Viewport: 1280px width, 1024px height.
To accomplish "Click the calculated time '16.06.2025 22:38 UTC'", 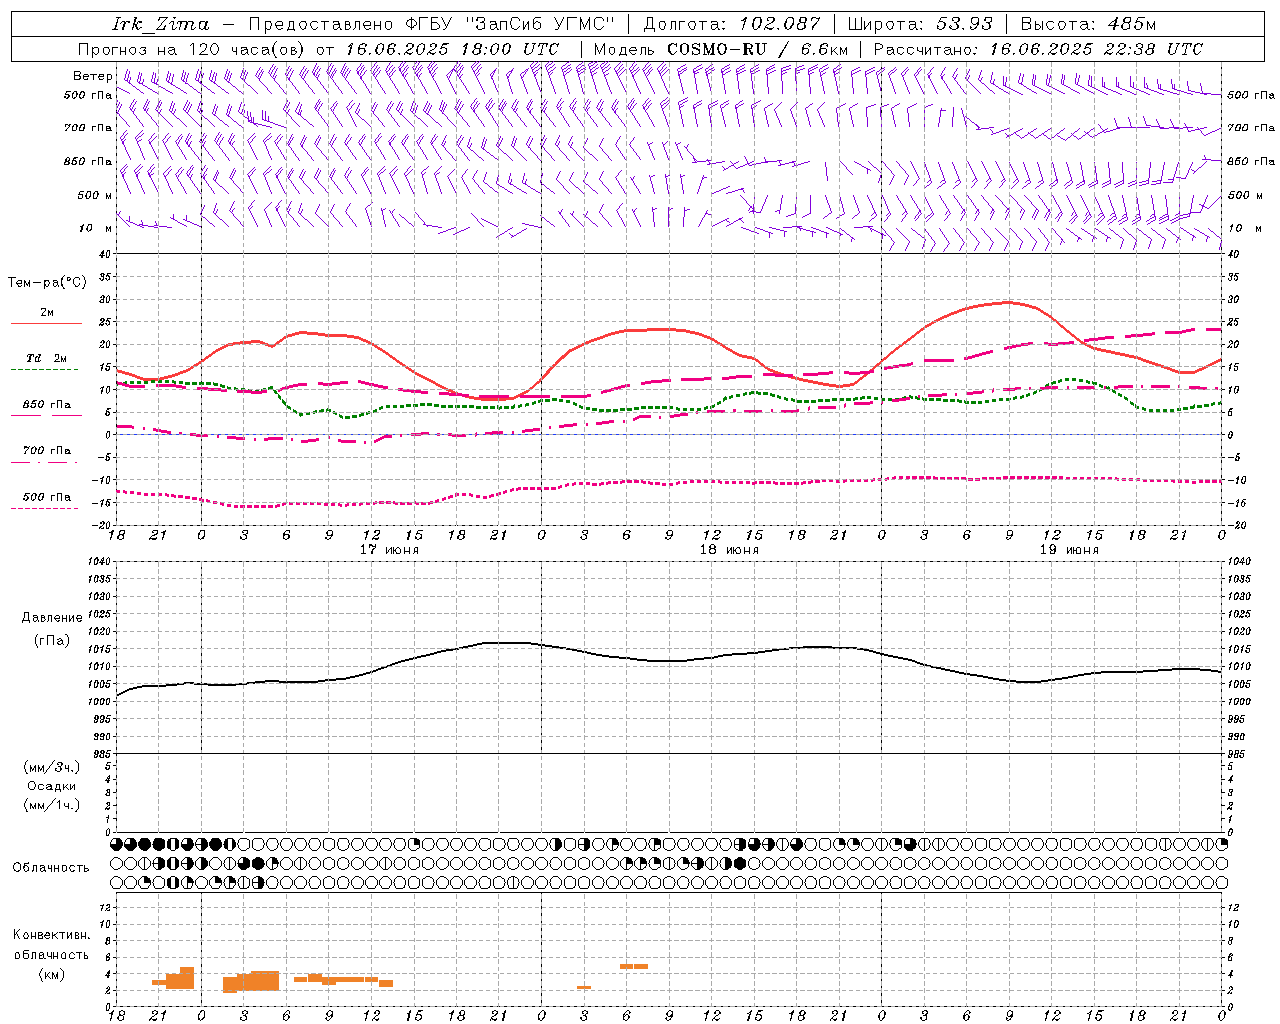I will pos(1096,49).
